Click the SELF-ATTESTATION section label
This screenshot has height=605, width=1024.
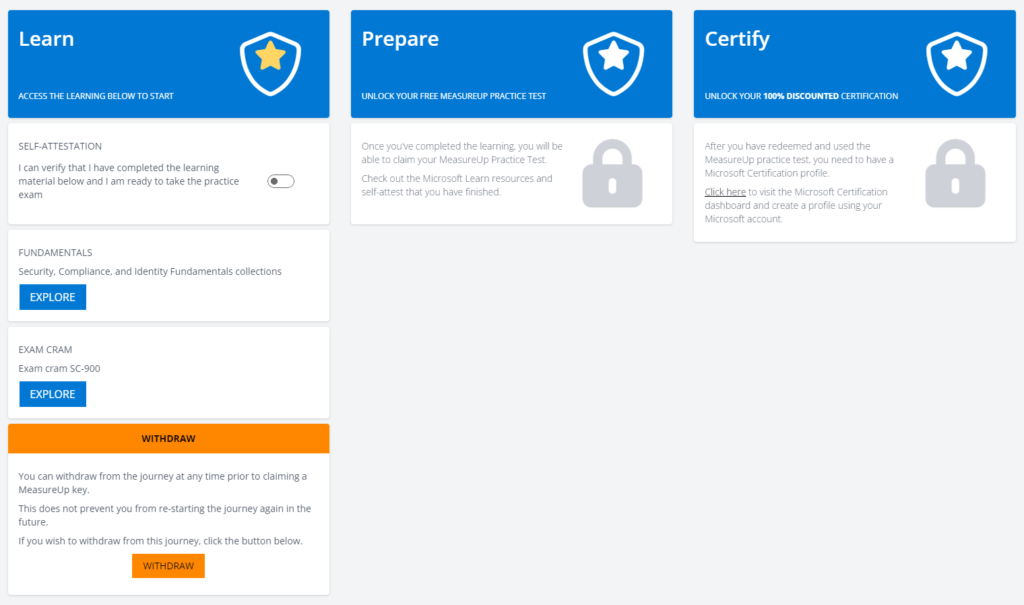click(60, 146)
